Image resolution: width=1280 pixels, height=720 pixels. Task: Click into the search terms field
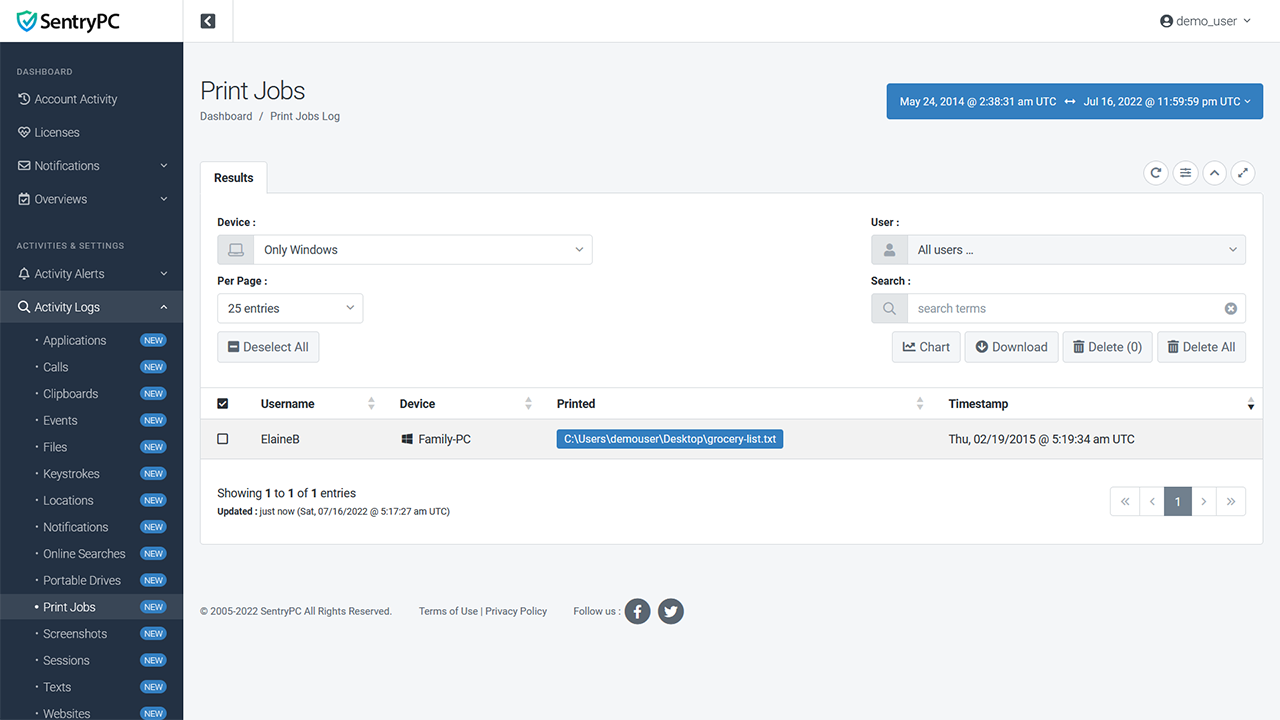[x=1065, y=308]
